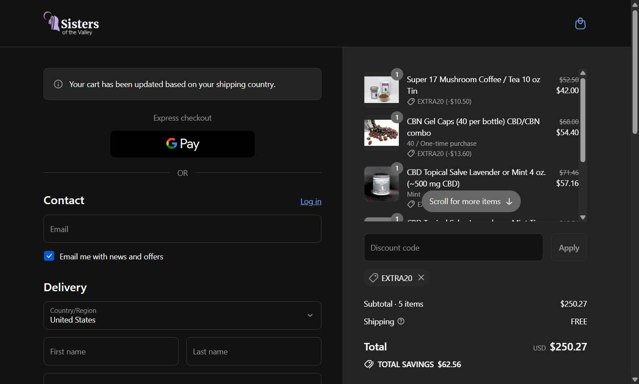Screen dimensions: 639x384
Task: Click the $57.16 price text
Action: [567, 183]
